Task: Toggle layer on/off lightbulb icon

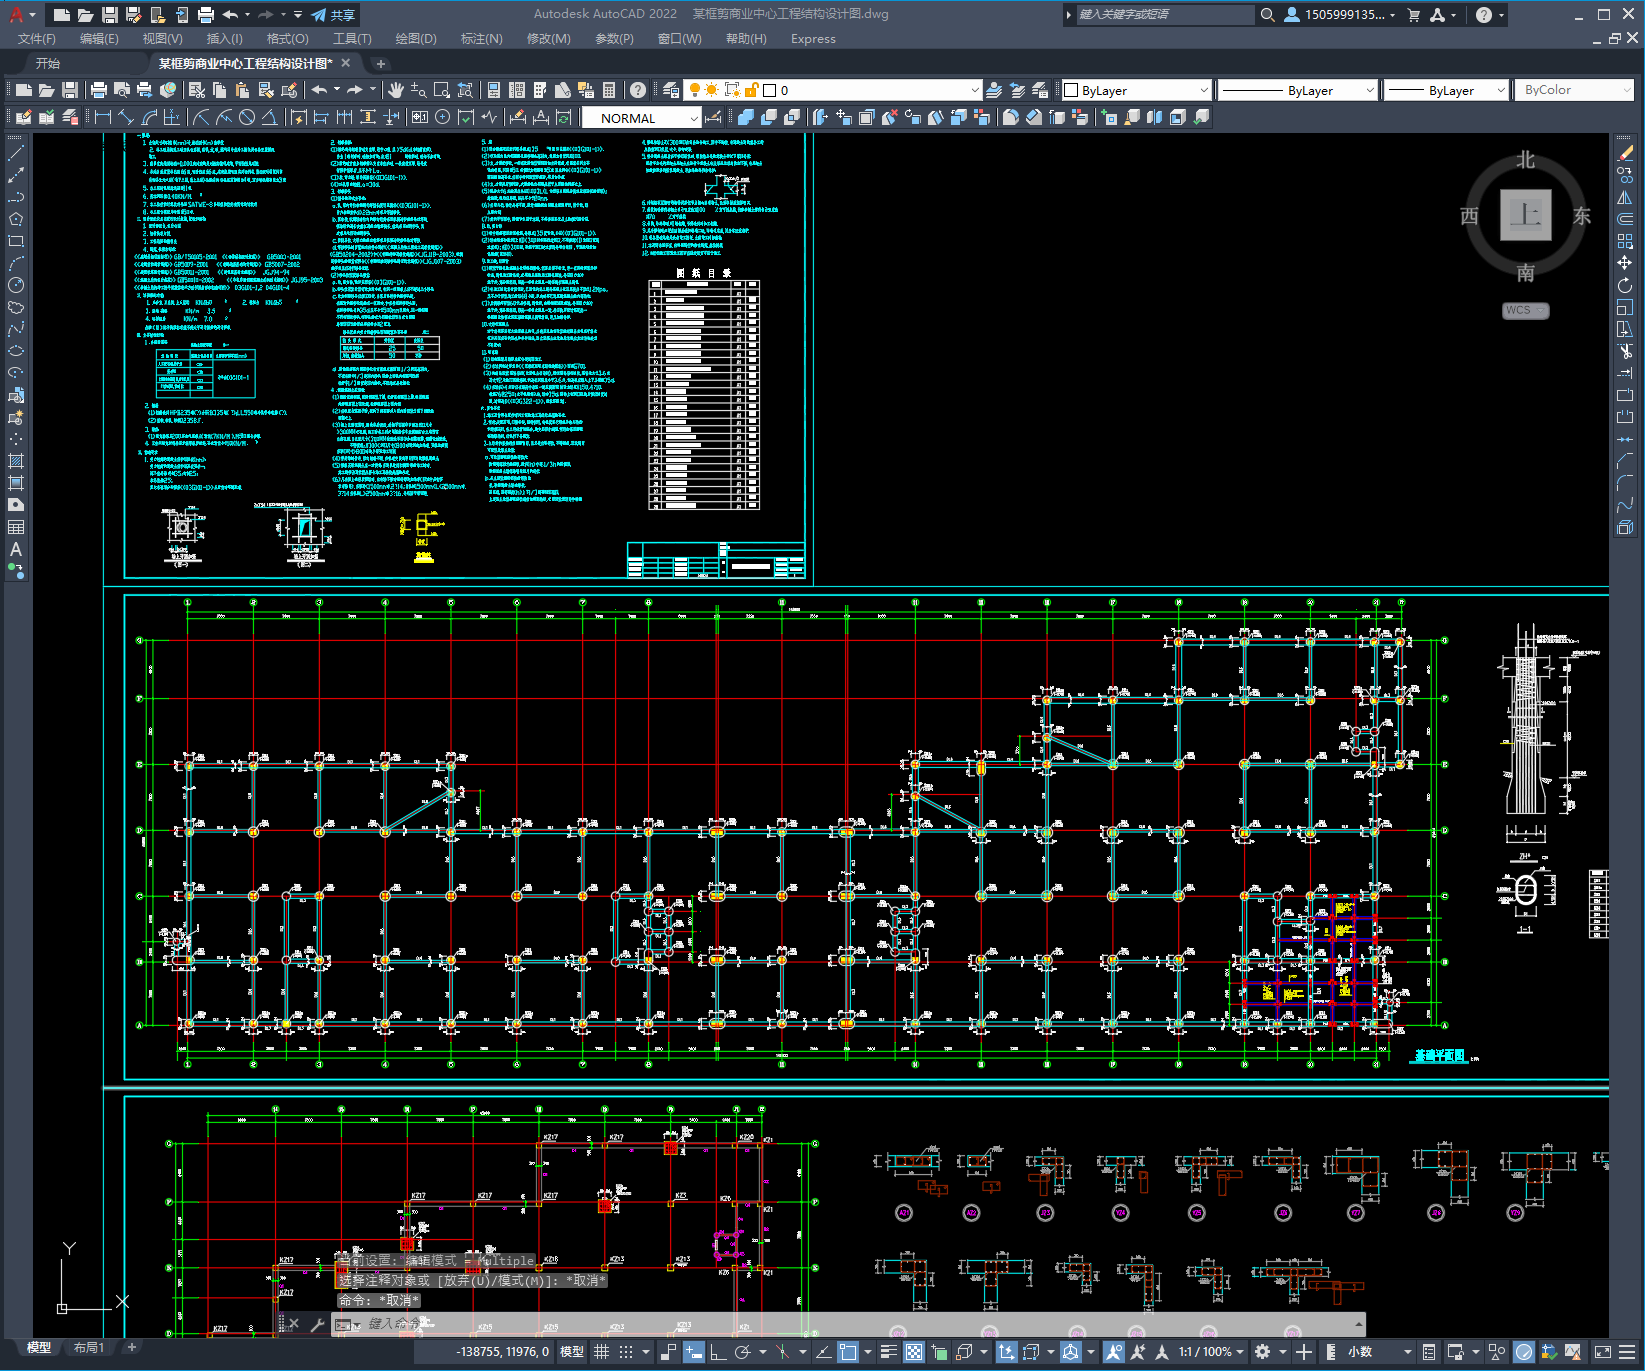Action: [695, 90]
